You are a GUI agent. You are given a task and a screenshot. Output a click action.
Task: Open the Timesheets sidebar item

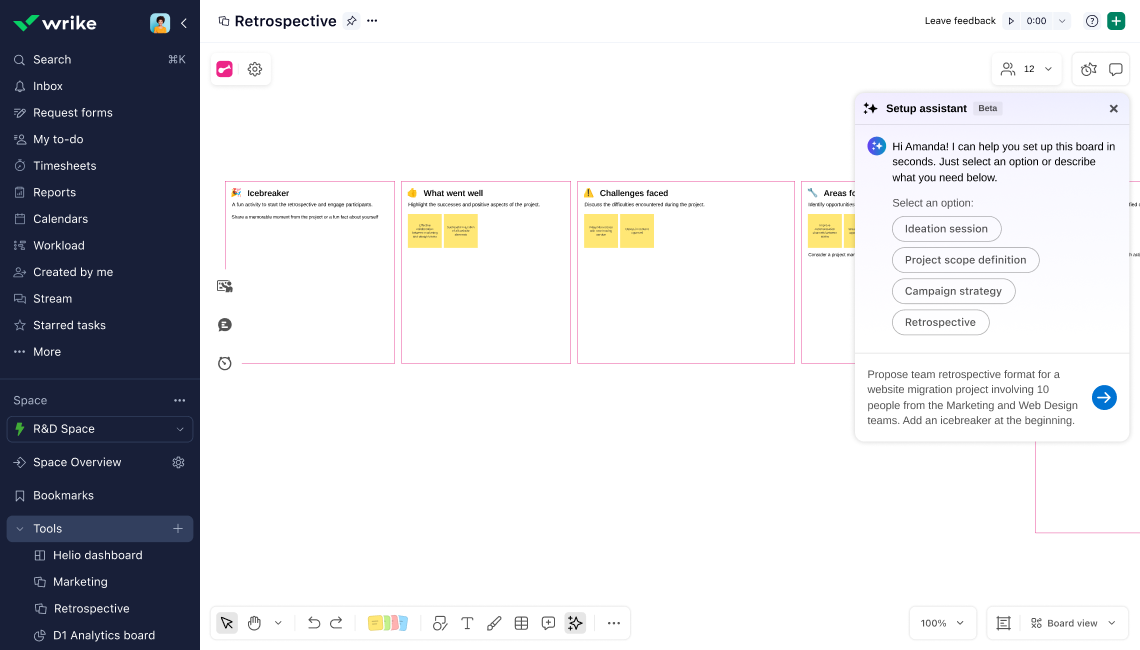(62, 165)
